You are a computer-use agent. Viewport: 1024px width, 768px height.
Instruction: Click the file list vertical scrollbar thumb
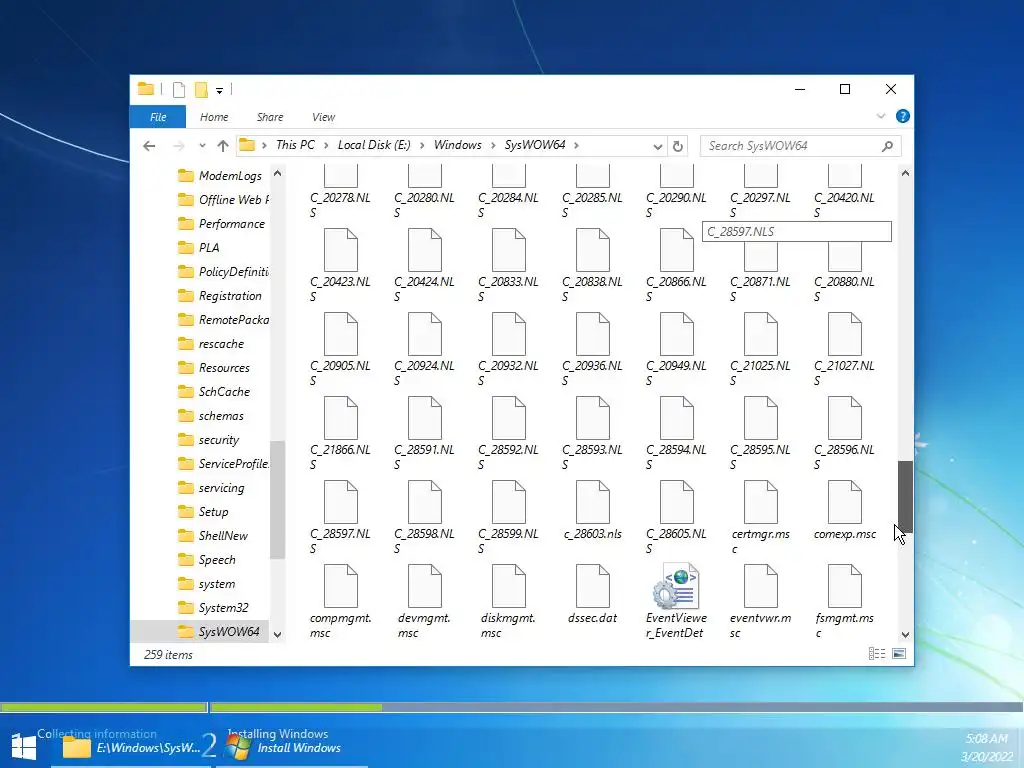[905, 496]
